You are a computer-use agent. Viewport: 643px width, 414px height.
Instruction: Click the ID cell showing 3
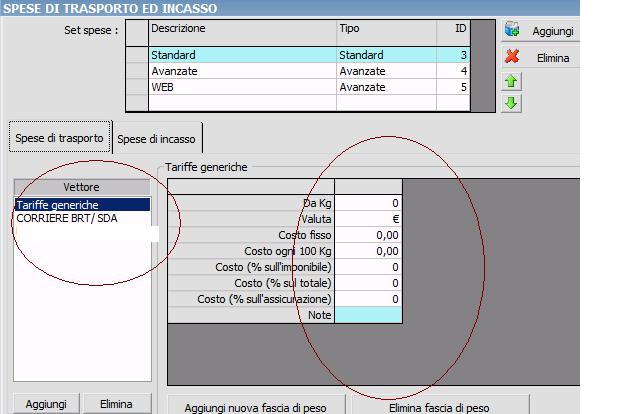(x=453, y=55)
